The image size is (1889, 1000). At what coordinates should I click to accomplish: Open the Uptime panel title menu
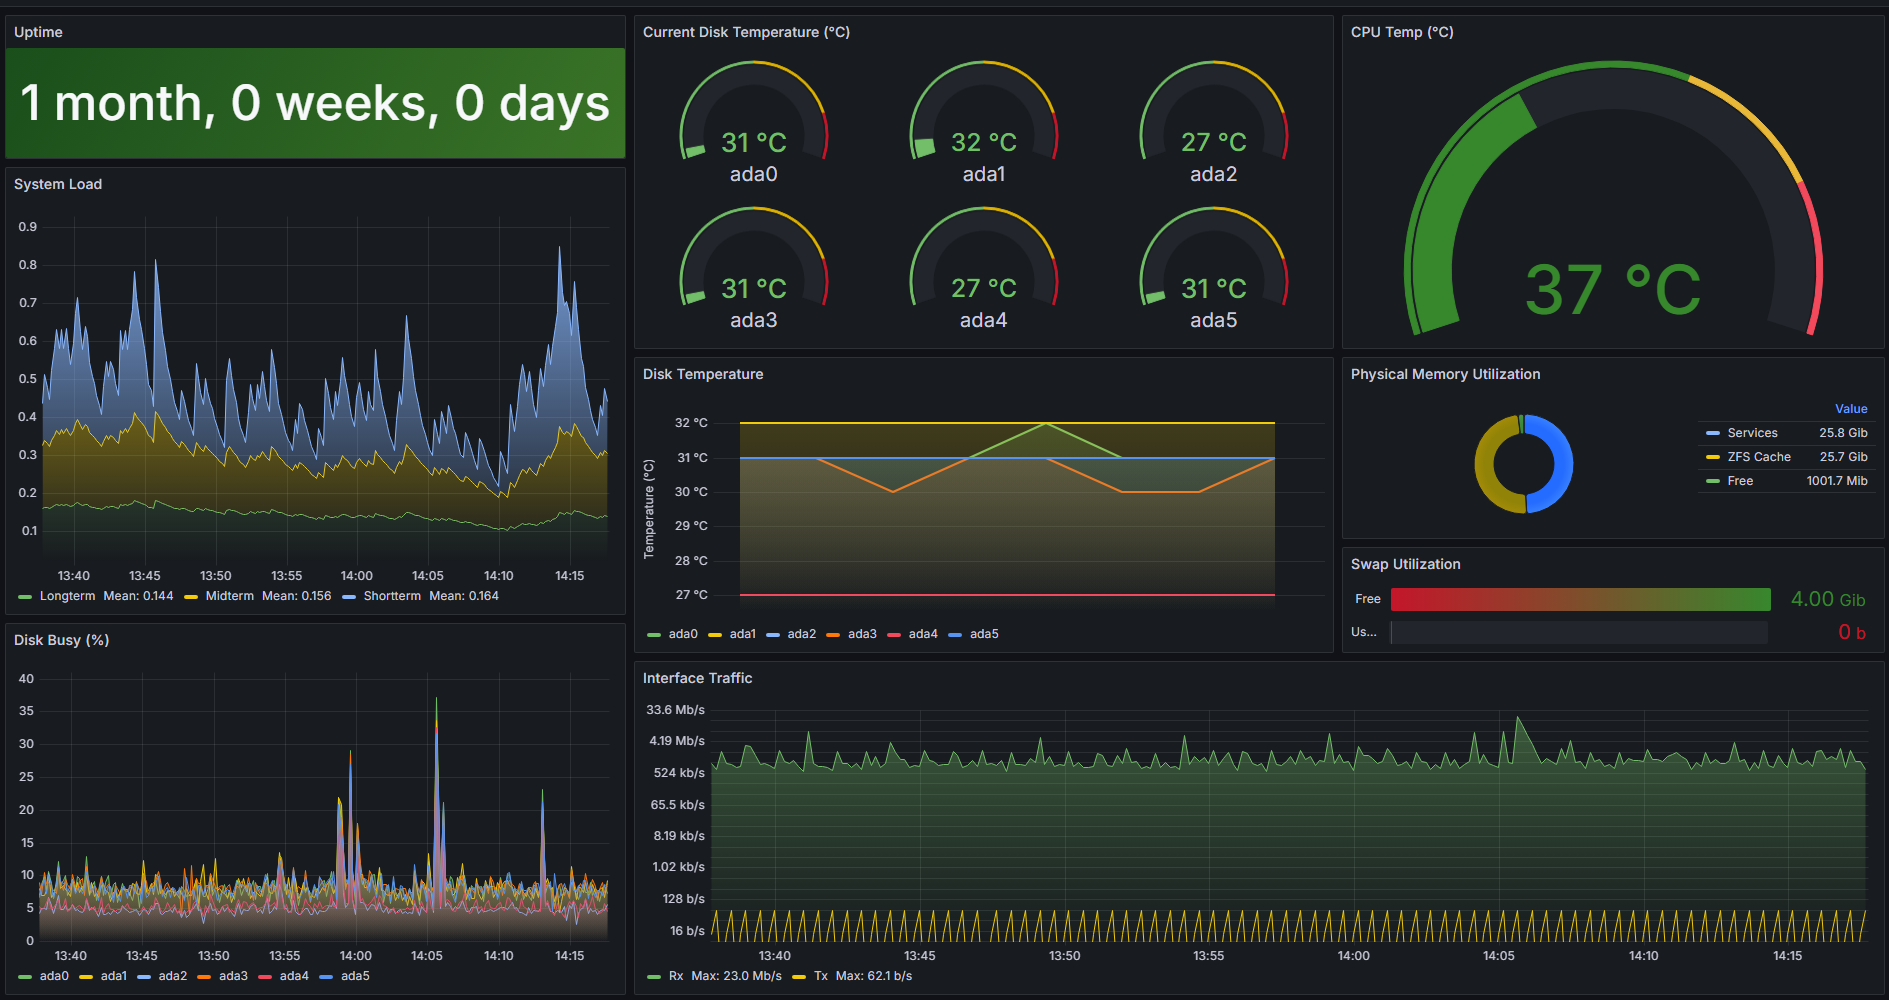38,32
